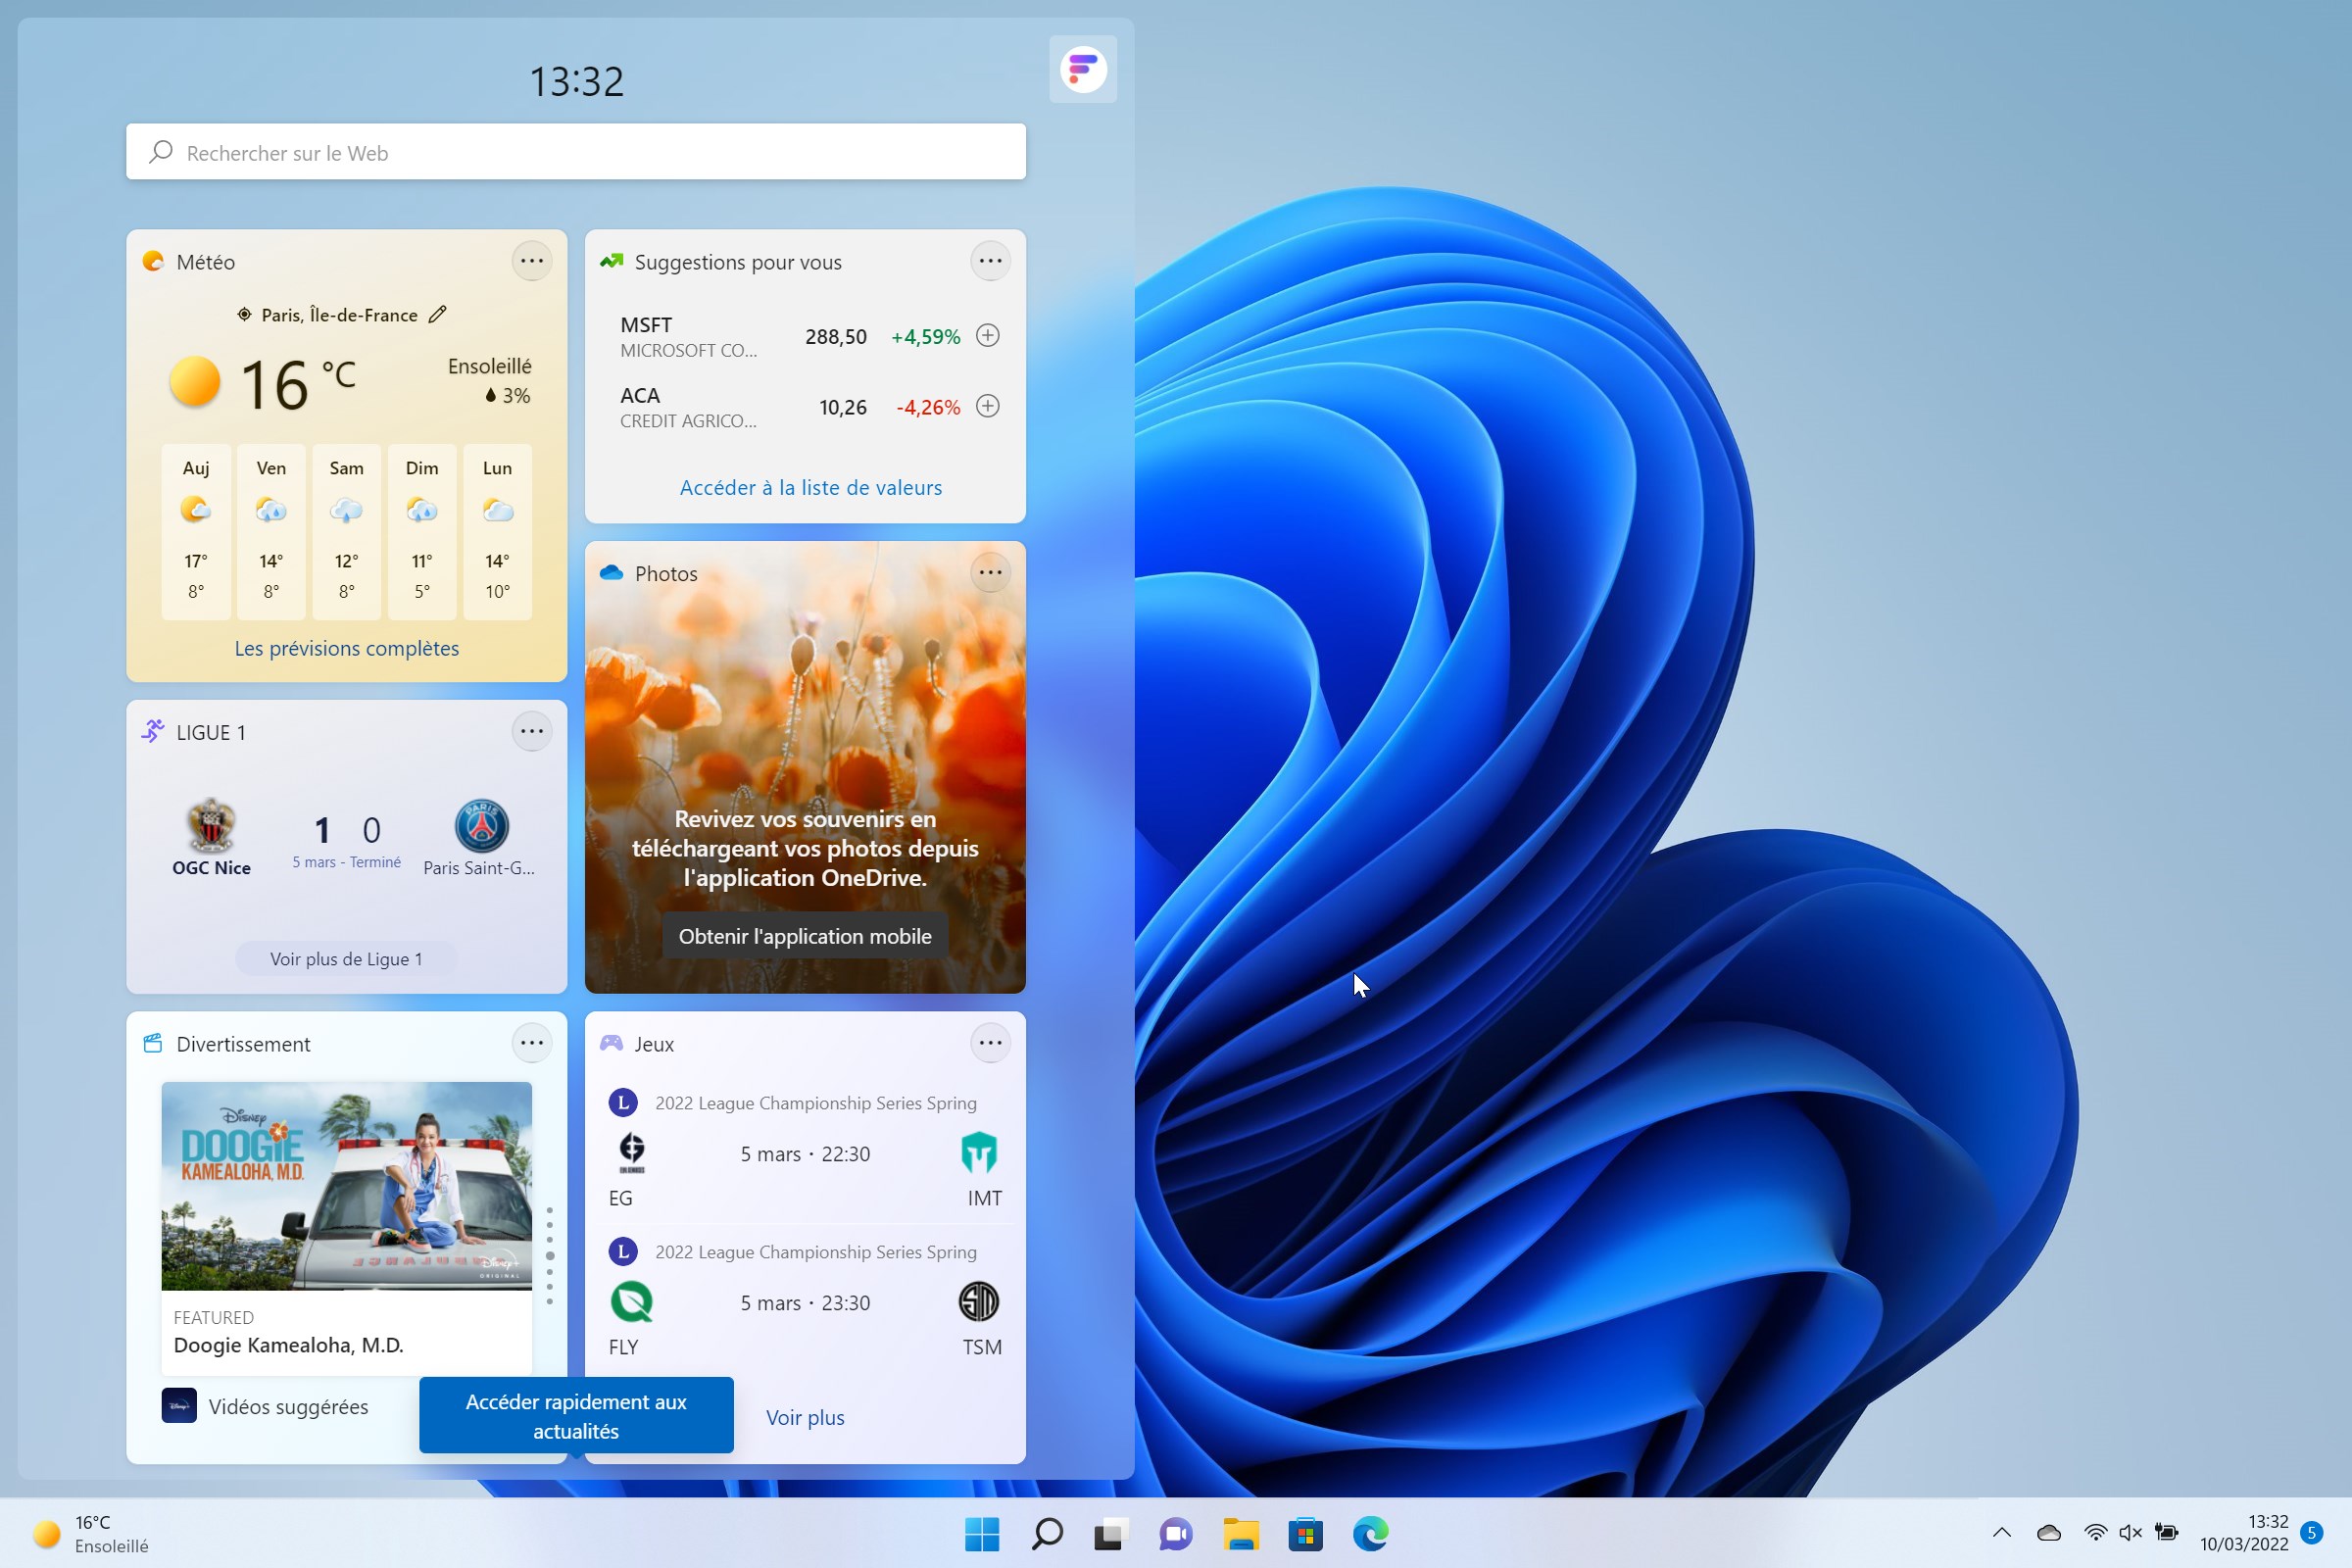Launch Microsoft Store from the taskbar

point(1305,1533)
